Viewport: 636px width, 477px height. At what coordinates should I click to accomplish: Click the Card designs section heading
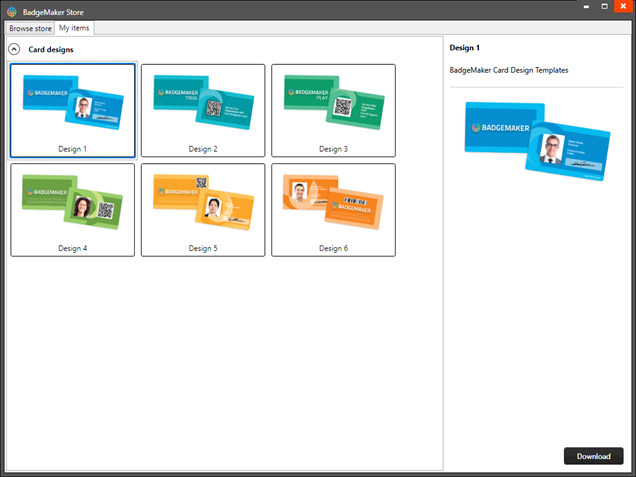51,49
